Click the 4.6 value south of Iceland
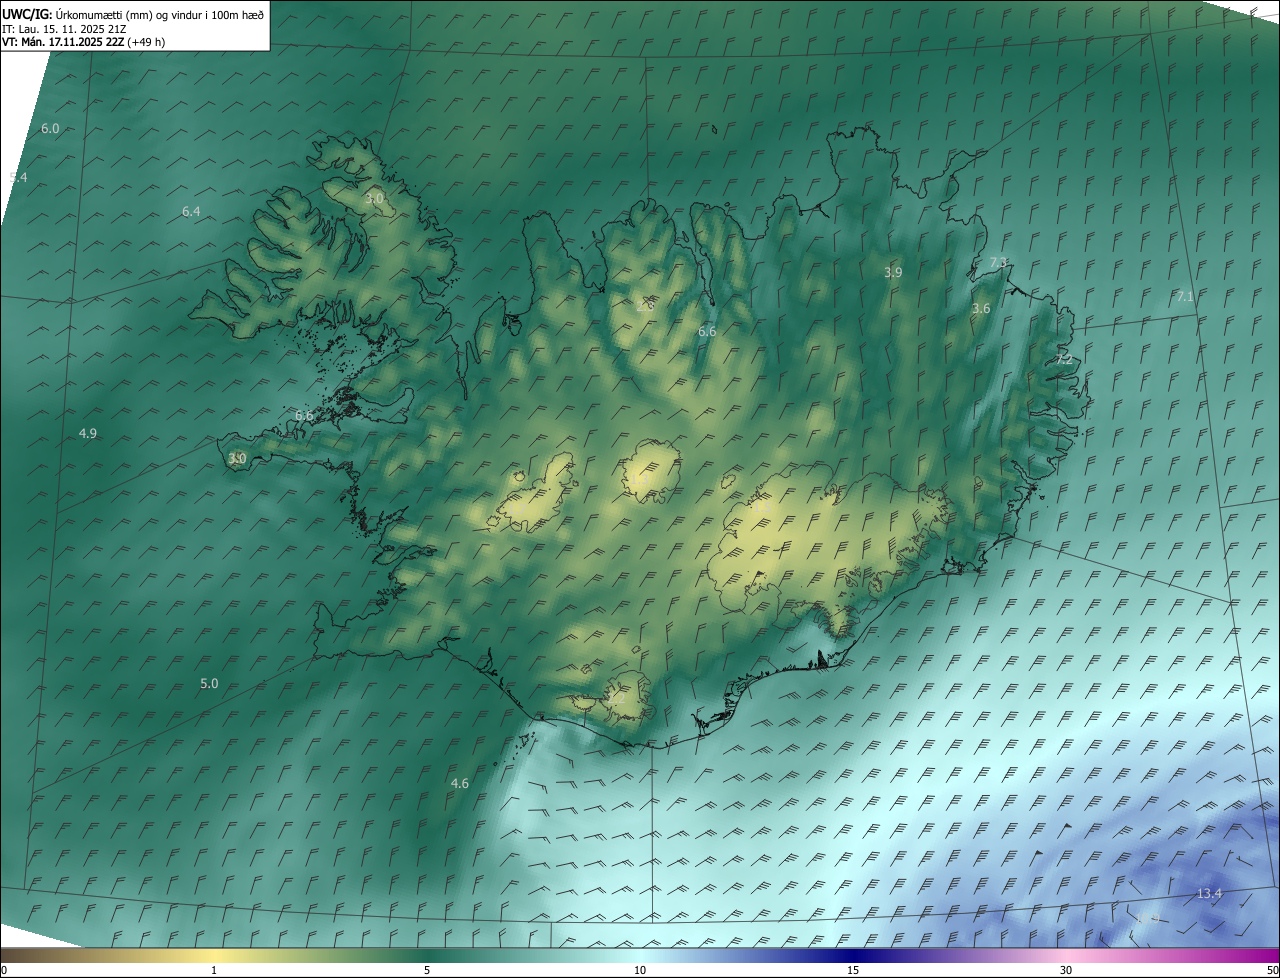Viewport: 1280px width, 978px height. 460,783
